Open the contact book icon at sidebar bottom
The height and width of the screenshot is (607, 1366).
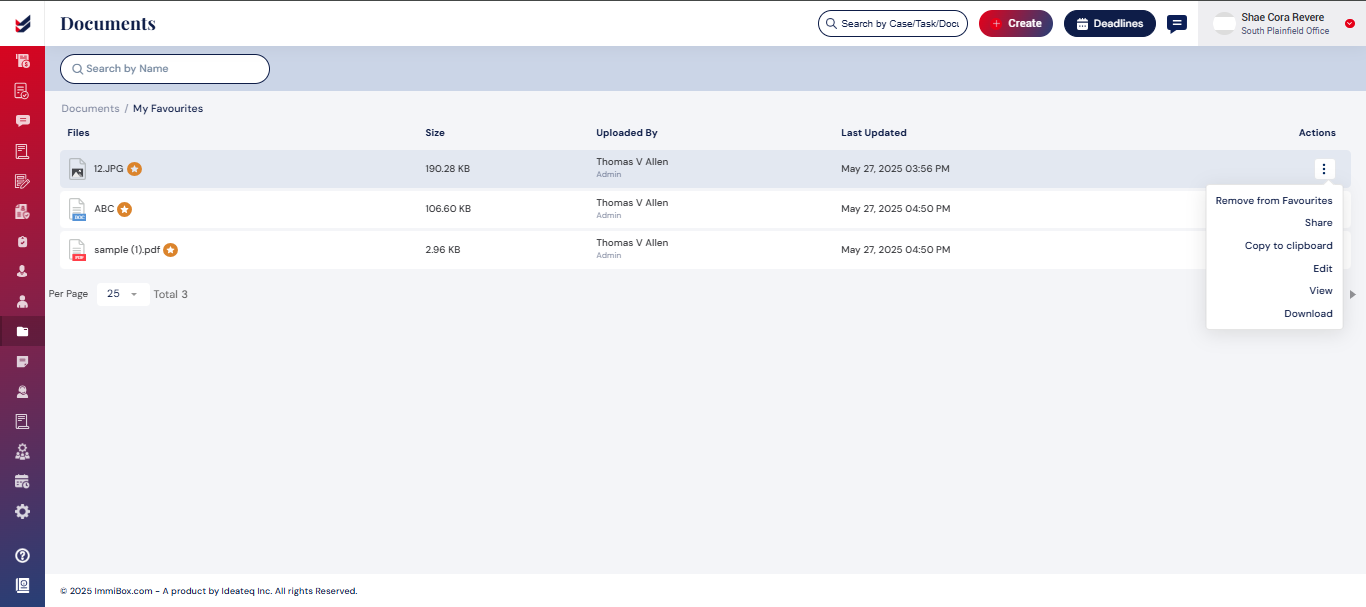coord(22,585)
